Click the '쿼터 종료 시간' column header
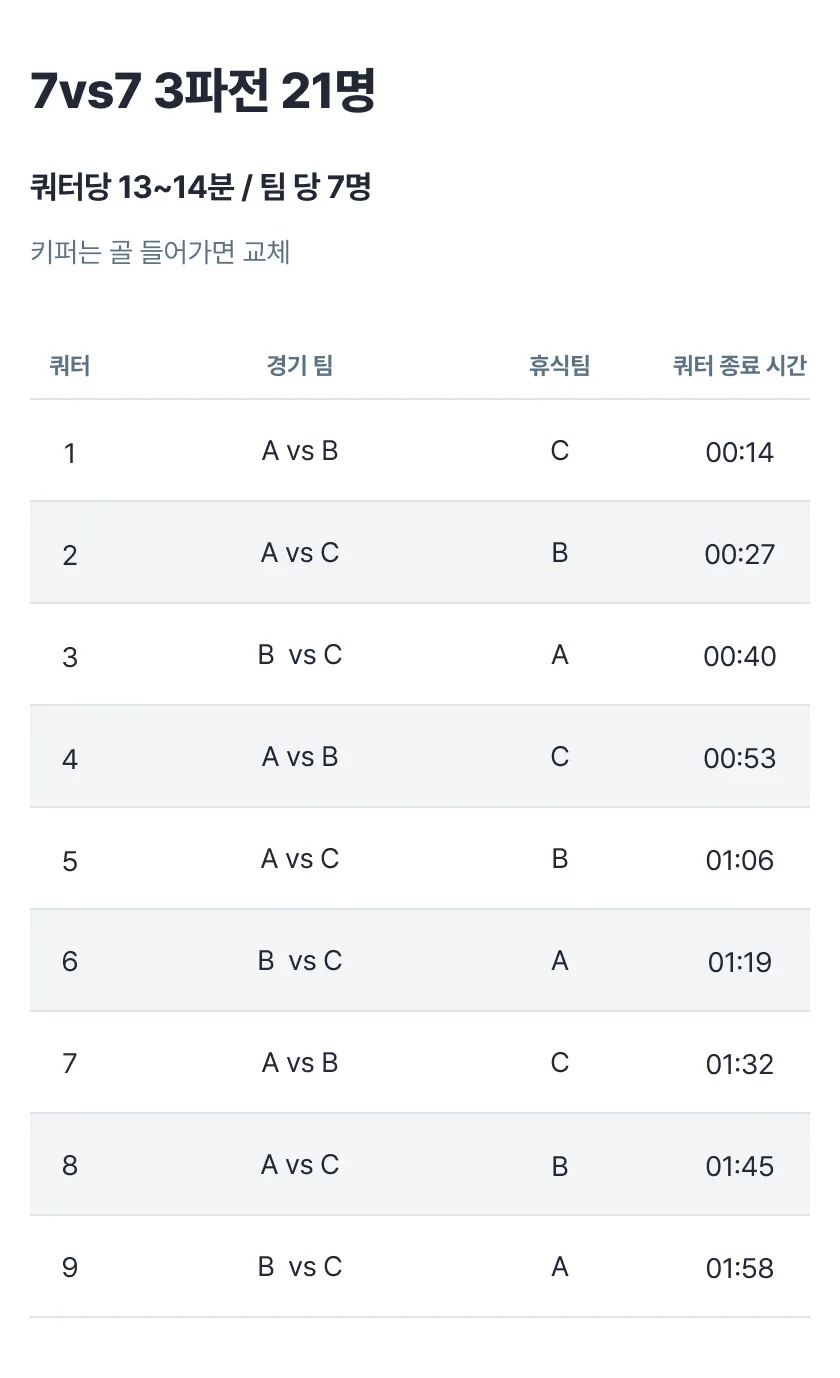Viewport: 840px width, 1378px height. 739,366
